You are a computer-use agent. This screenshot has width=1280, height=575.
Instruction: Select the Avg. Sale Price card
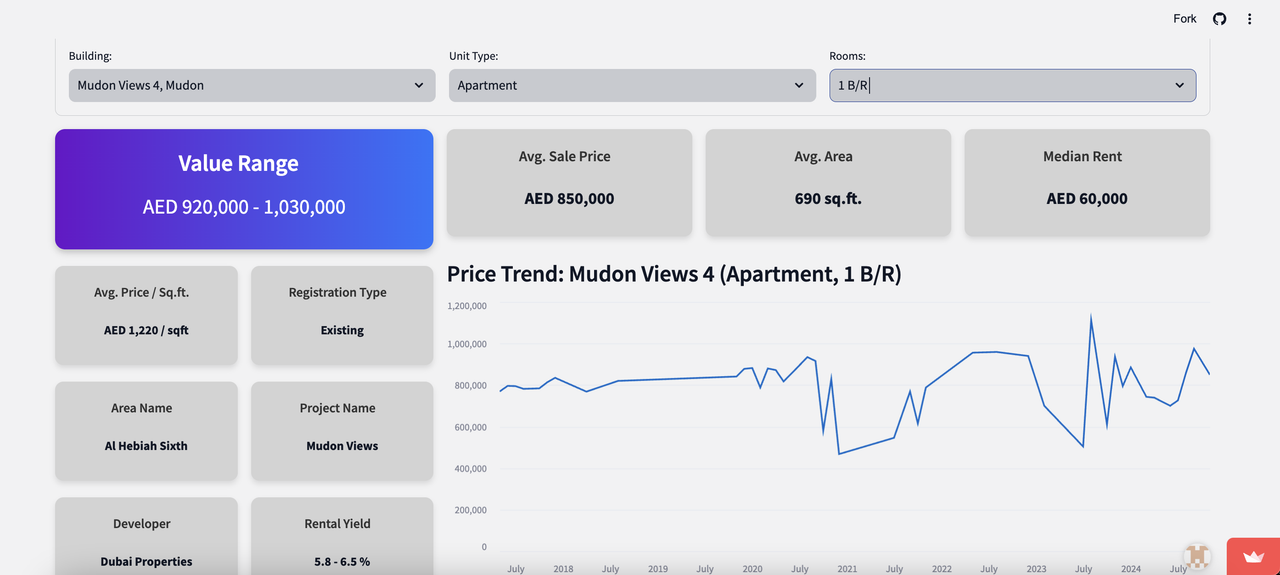pos(569,183)
